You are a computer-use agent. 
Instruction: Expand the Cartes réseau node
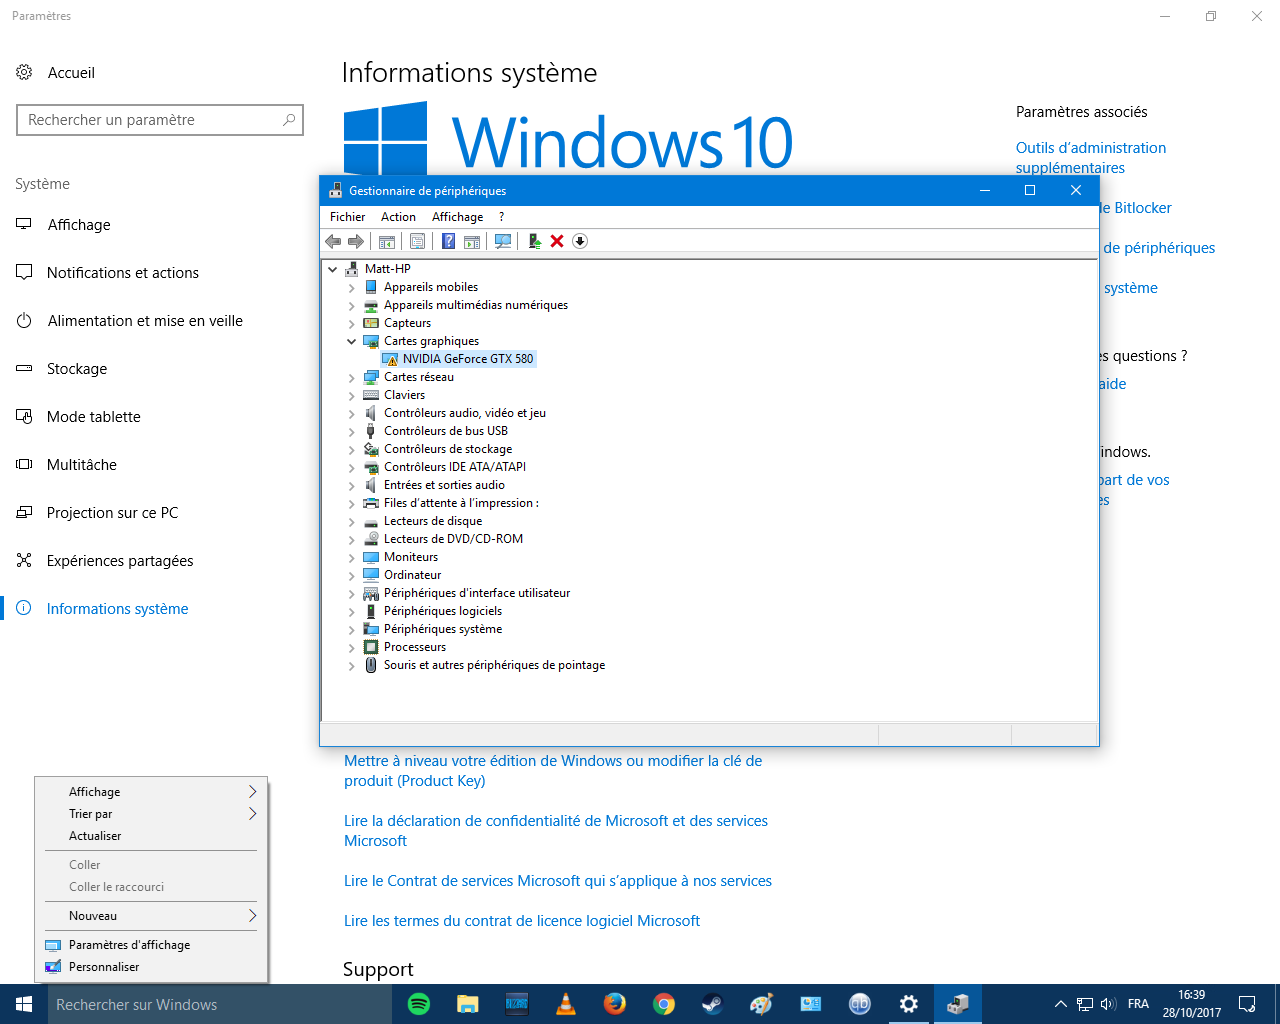click(x=351, y=378)
